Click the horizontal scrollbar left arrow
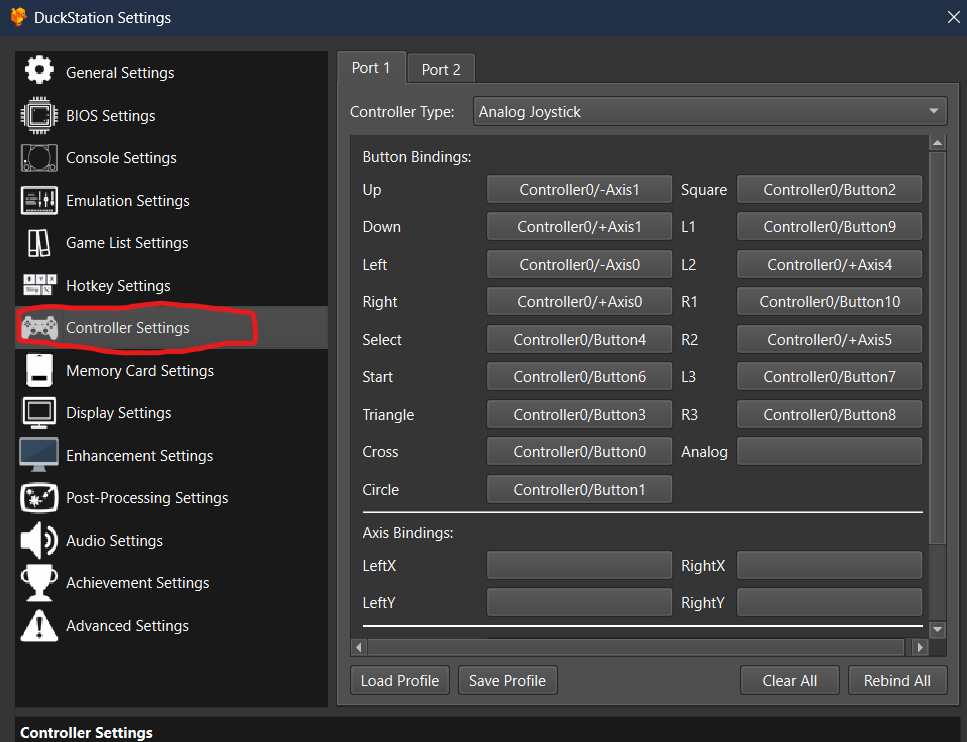The width and height of the screenshot is (967, 742). (359, 647)
